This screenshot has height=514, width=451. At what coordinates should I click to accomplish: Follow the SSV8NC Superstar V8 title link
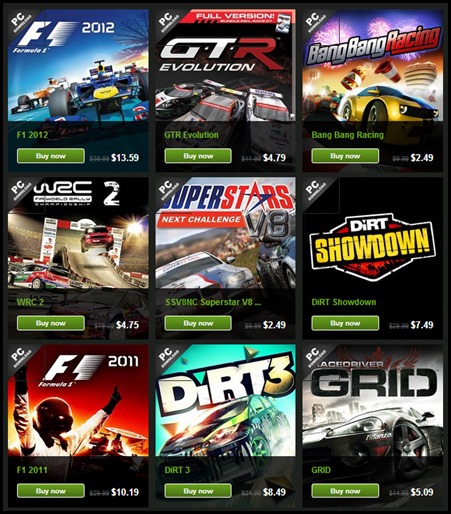(213, 302)
